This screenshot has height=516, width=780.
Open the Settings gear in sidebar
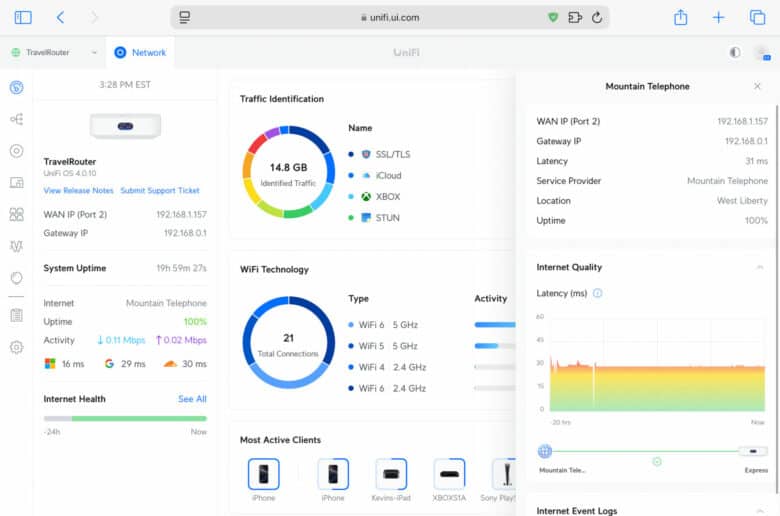16,347
